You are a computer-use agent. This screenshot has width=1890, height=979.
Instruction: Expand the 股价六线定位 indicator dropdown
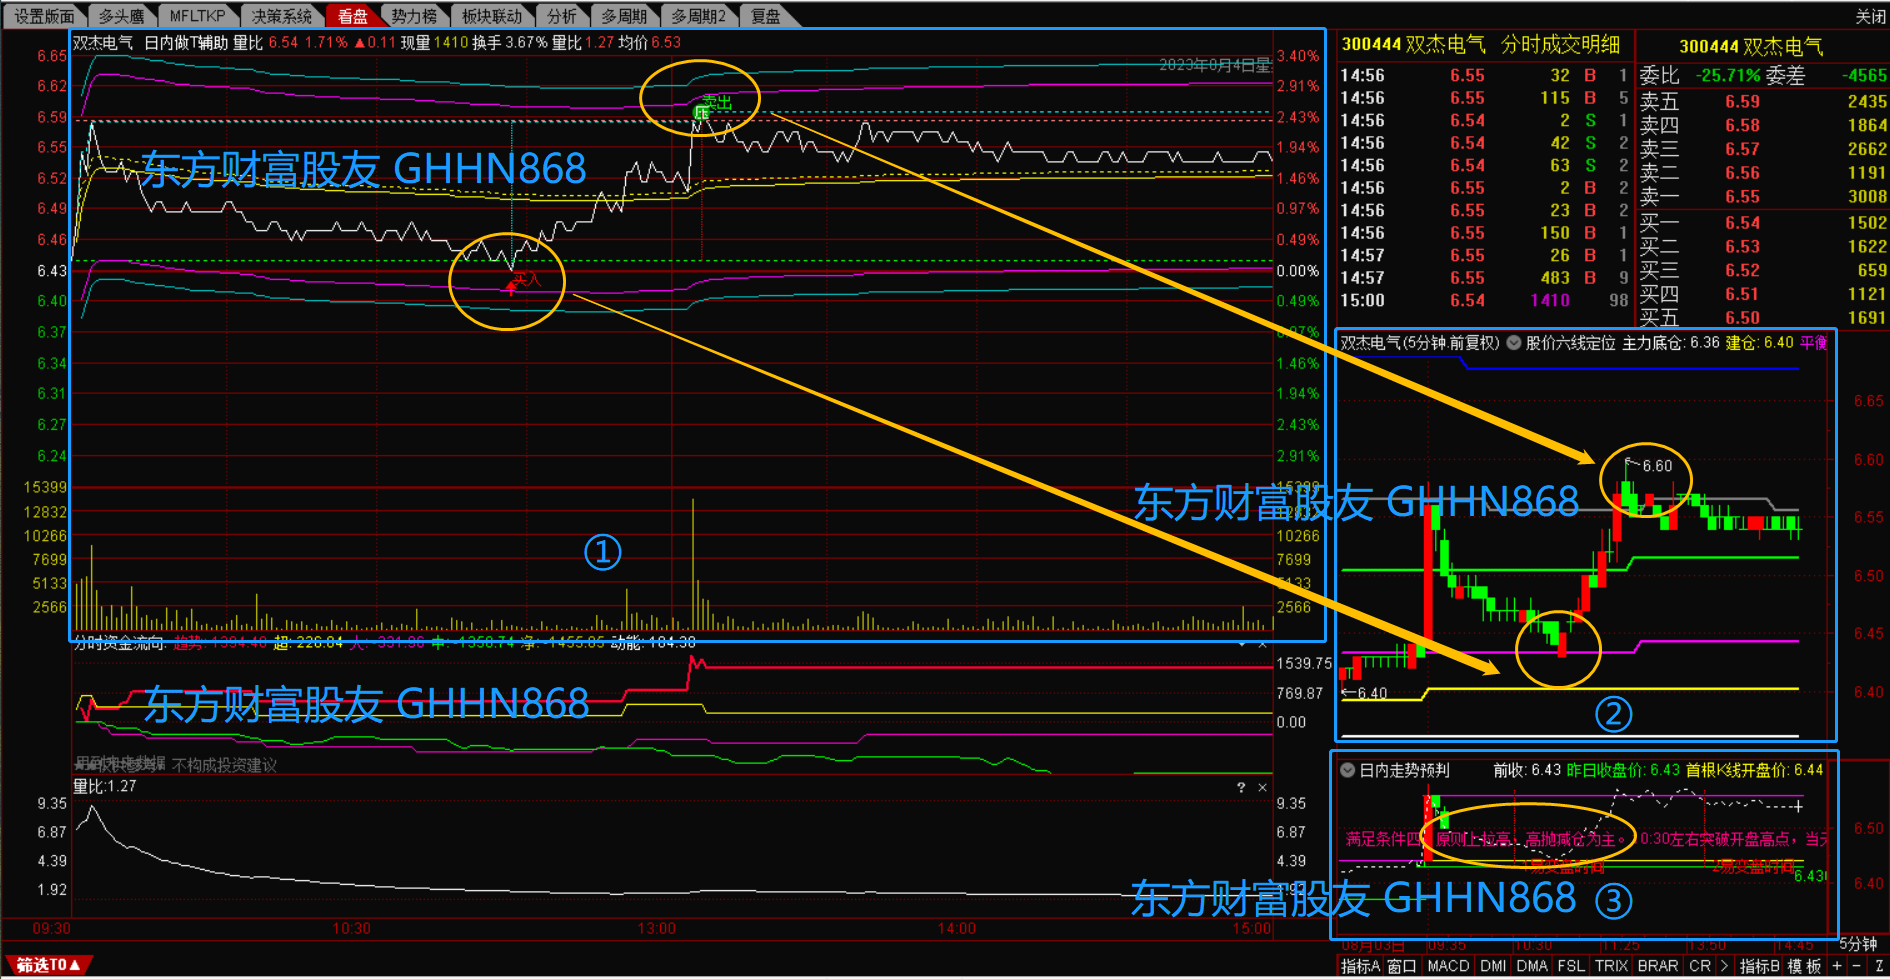(1514, 343)
